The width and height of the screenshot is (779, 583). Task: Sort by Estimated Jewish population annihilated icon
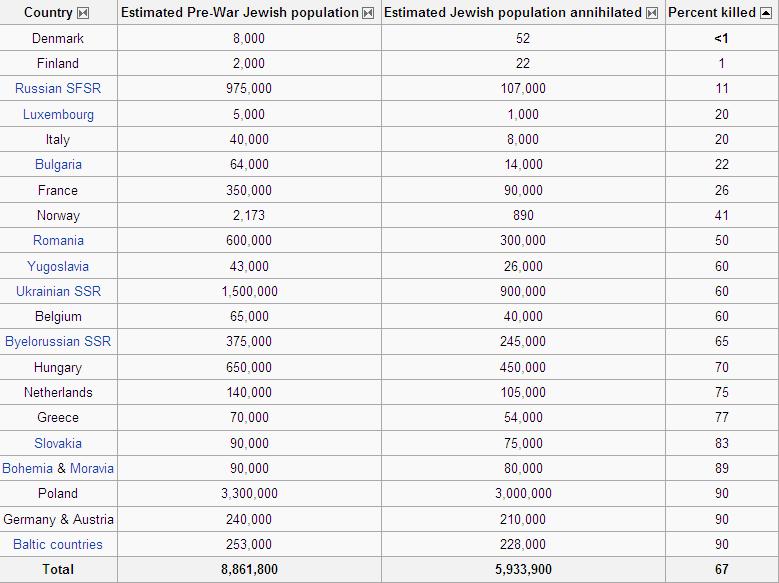[x=651, y=13]
